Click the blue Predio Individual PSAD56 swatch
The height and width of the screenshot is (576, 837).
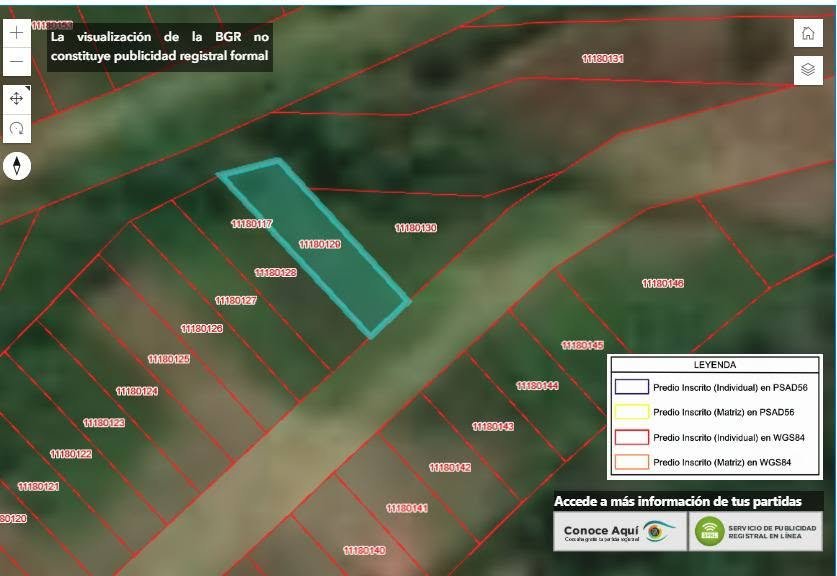pyautogui.click(x=631, y=387)
